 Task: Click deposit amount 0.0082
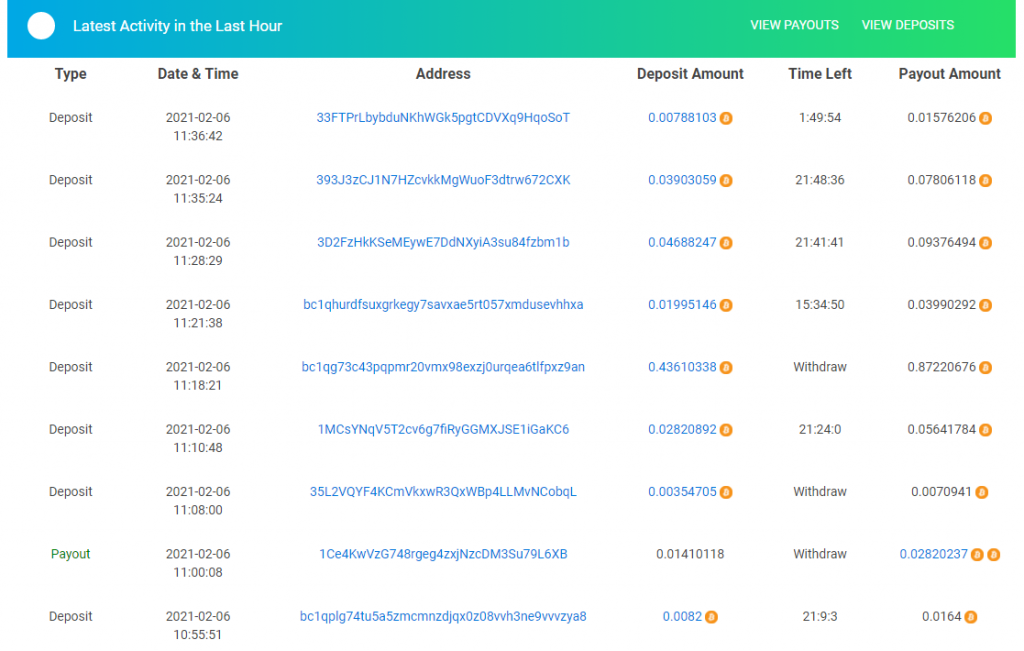[x=682, y=616]
